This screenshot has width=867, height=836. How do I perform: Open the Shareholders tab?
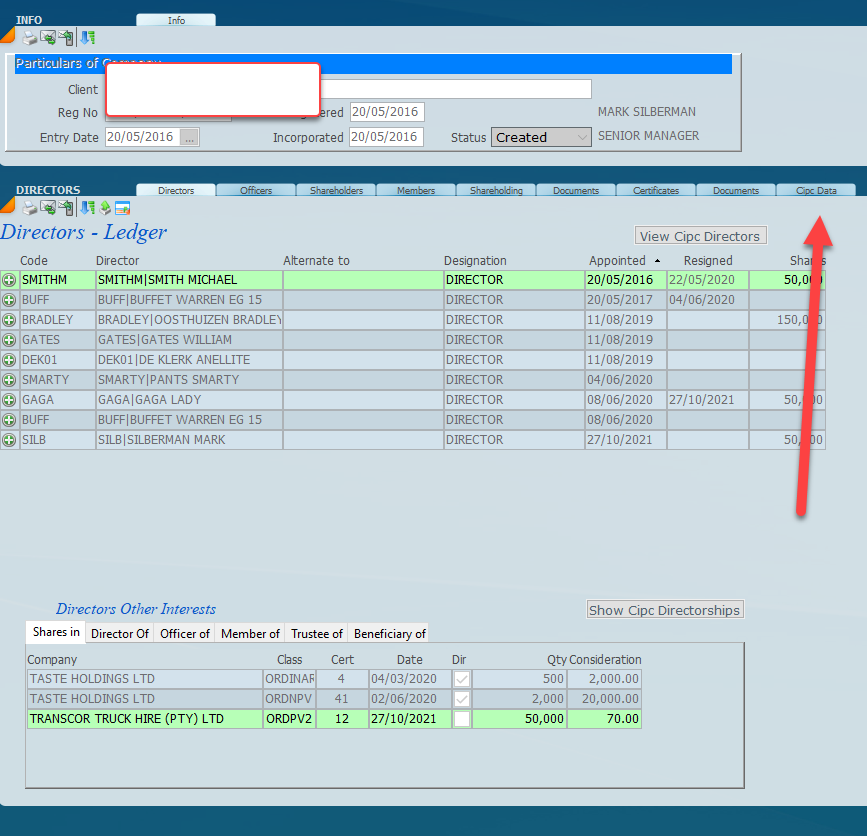click(336, 190)
